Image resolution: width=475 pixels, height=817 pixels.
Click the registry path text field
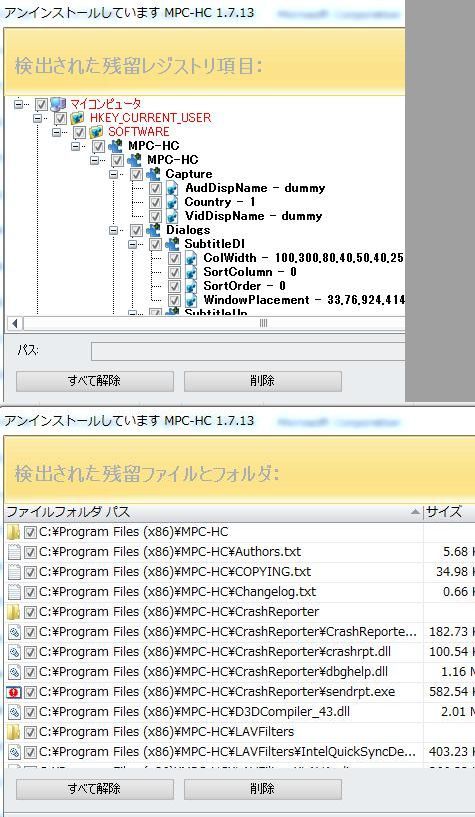[x=248, y=352]
